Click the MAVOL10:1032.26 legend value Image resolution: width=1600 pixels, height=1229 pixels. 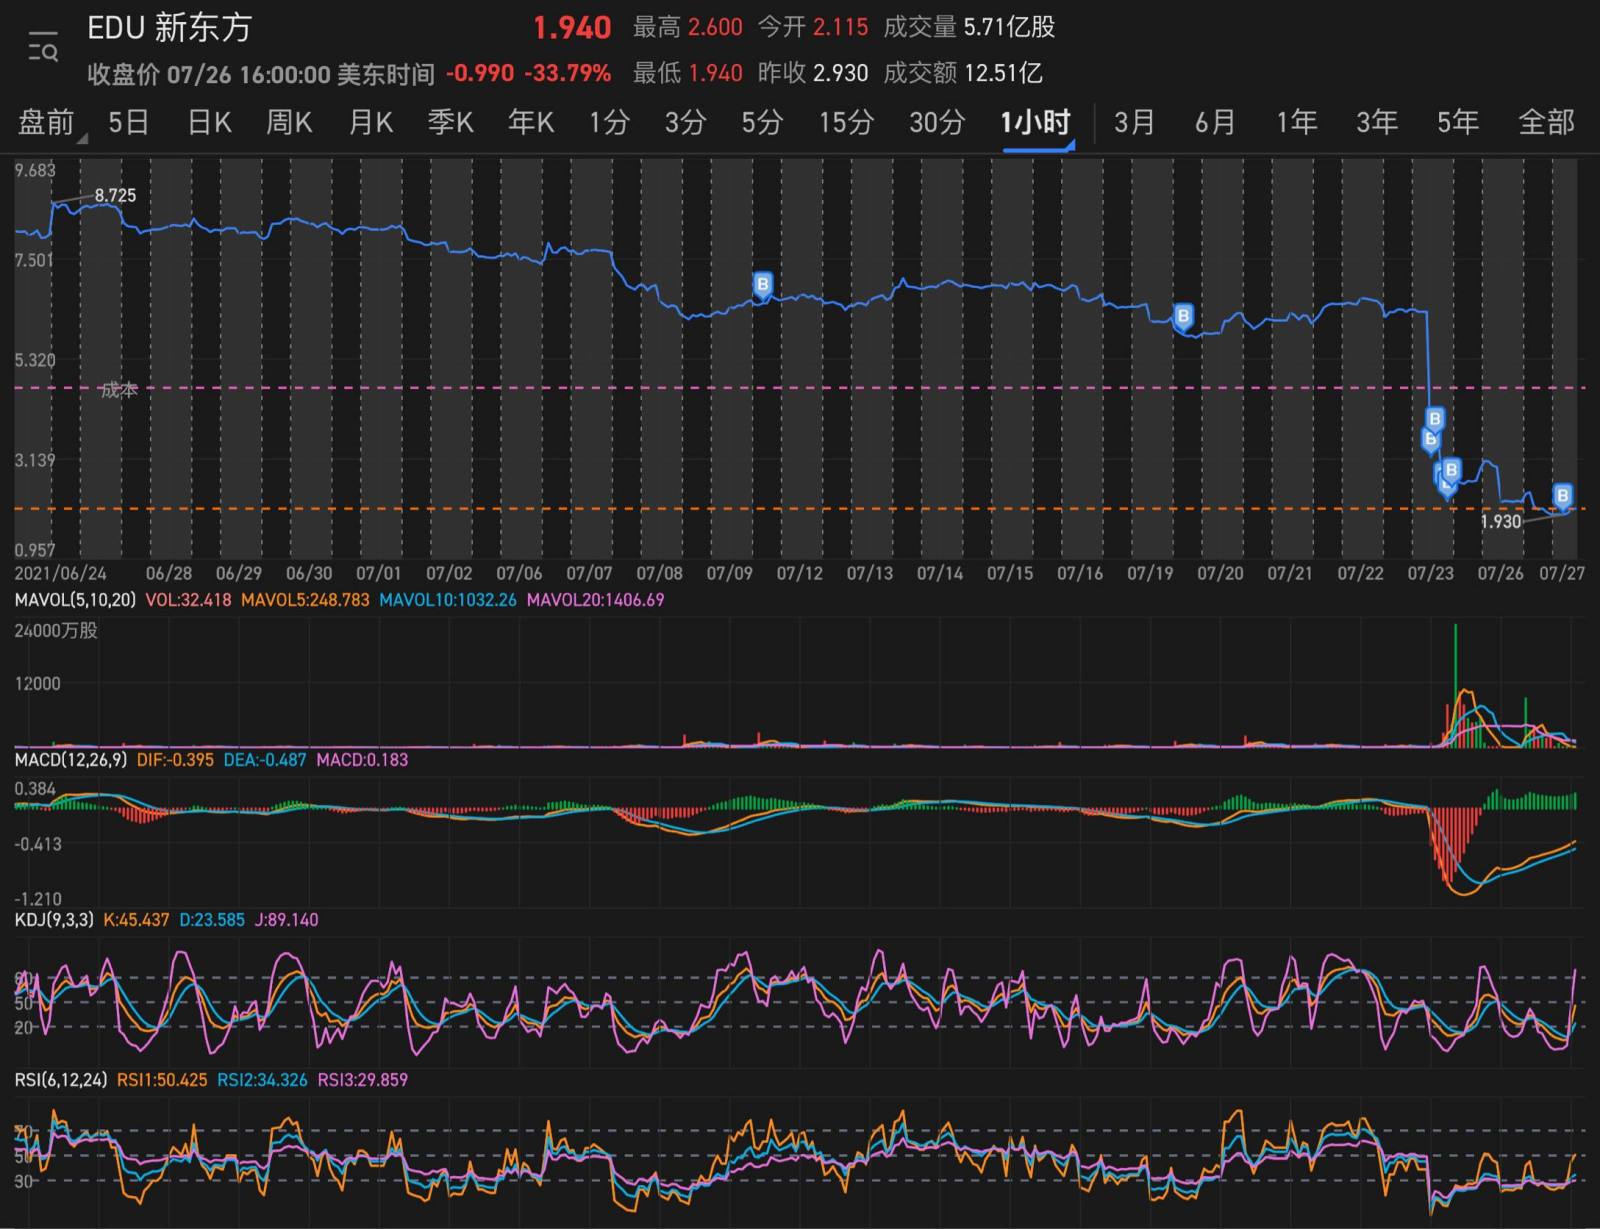click(x=448, y=600)
